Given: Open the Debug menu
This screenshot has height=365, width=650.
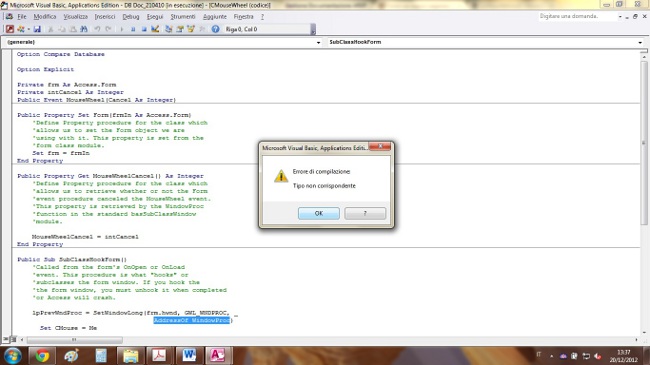Looking at the screenshot, I should click(131, 17).
